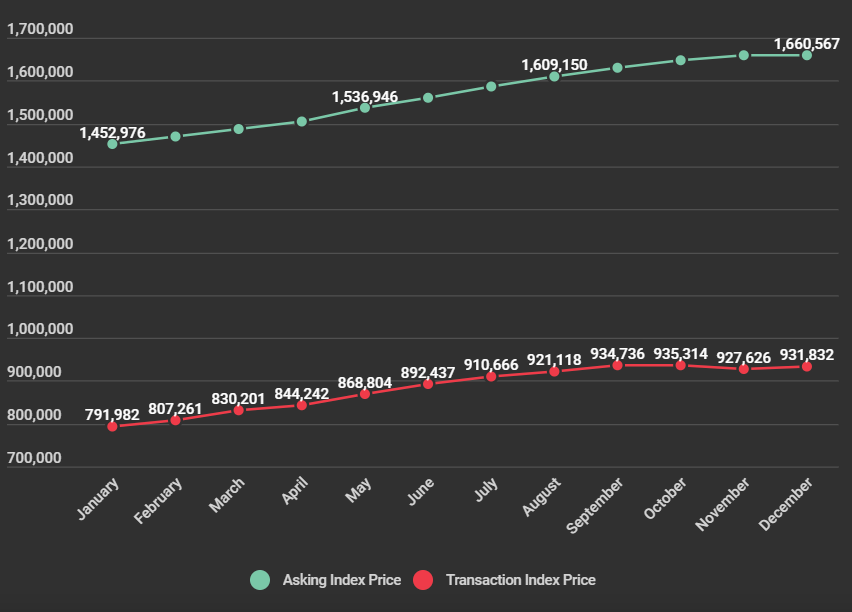Toggle the Transaction Index Price legend item
Image resolution: width=852 pixels, height=612 pixels.
click(520, 580)
